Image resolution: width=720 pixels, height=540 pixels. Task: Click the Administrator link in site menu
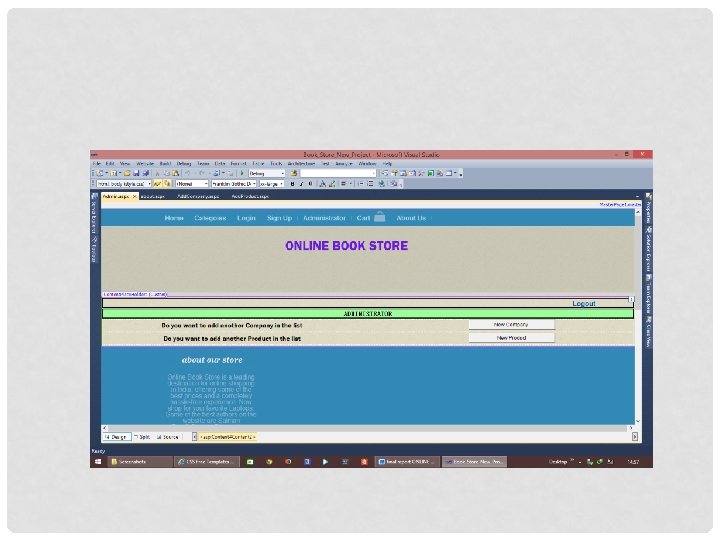(x=324, y=218)
